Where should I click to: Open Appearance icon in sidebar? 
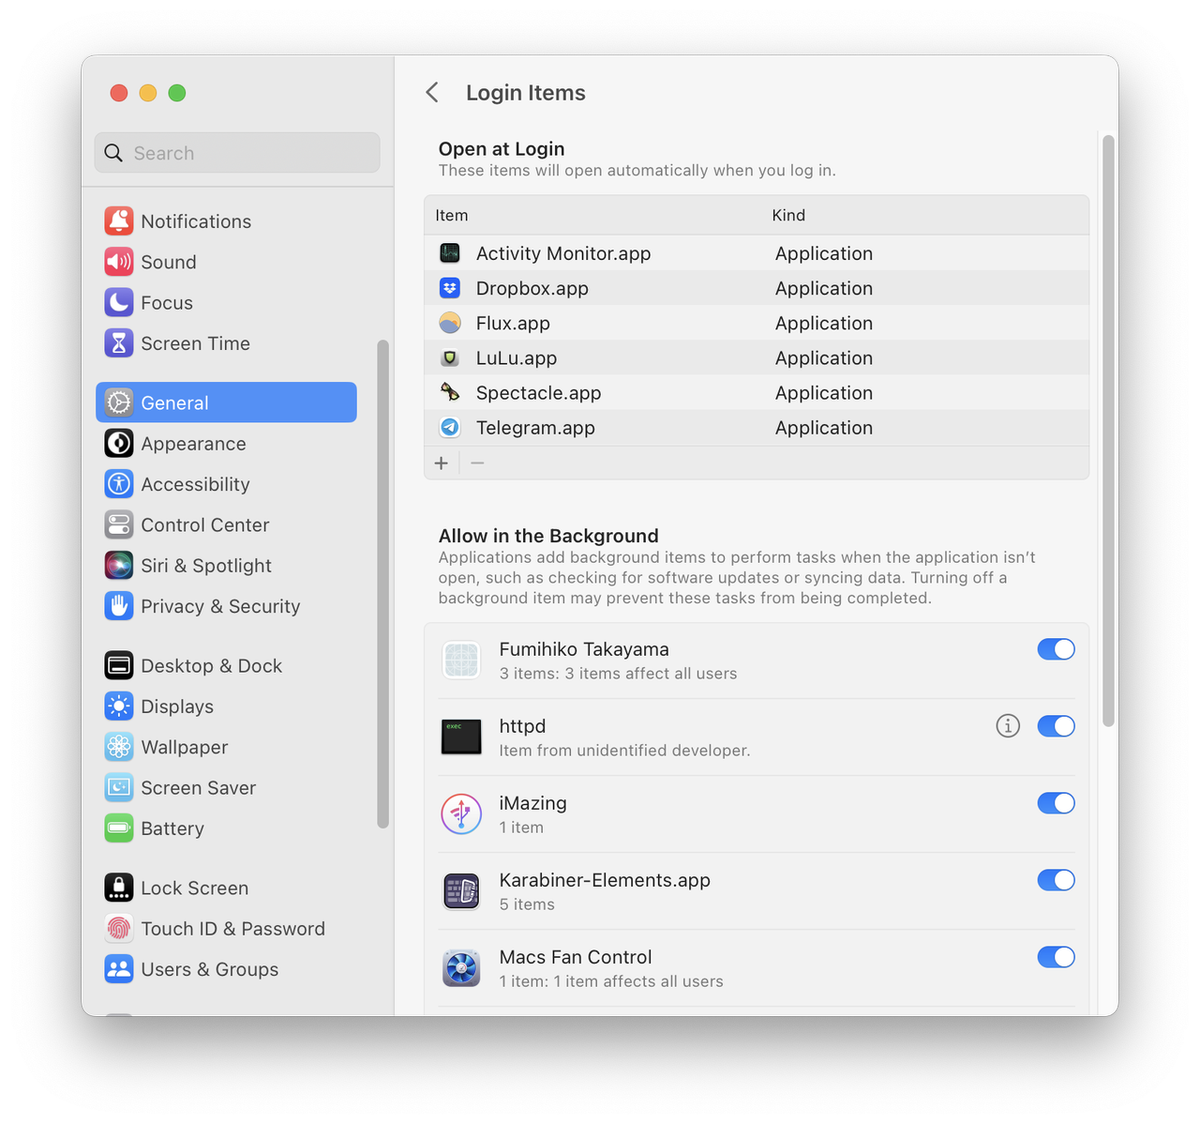[x=119, y=443]
